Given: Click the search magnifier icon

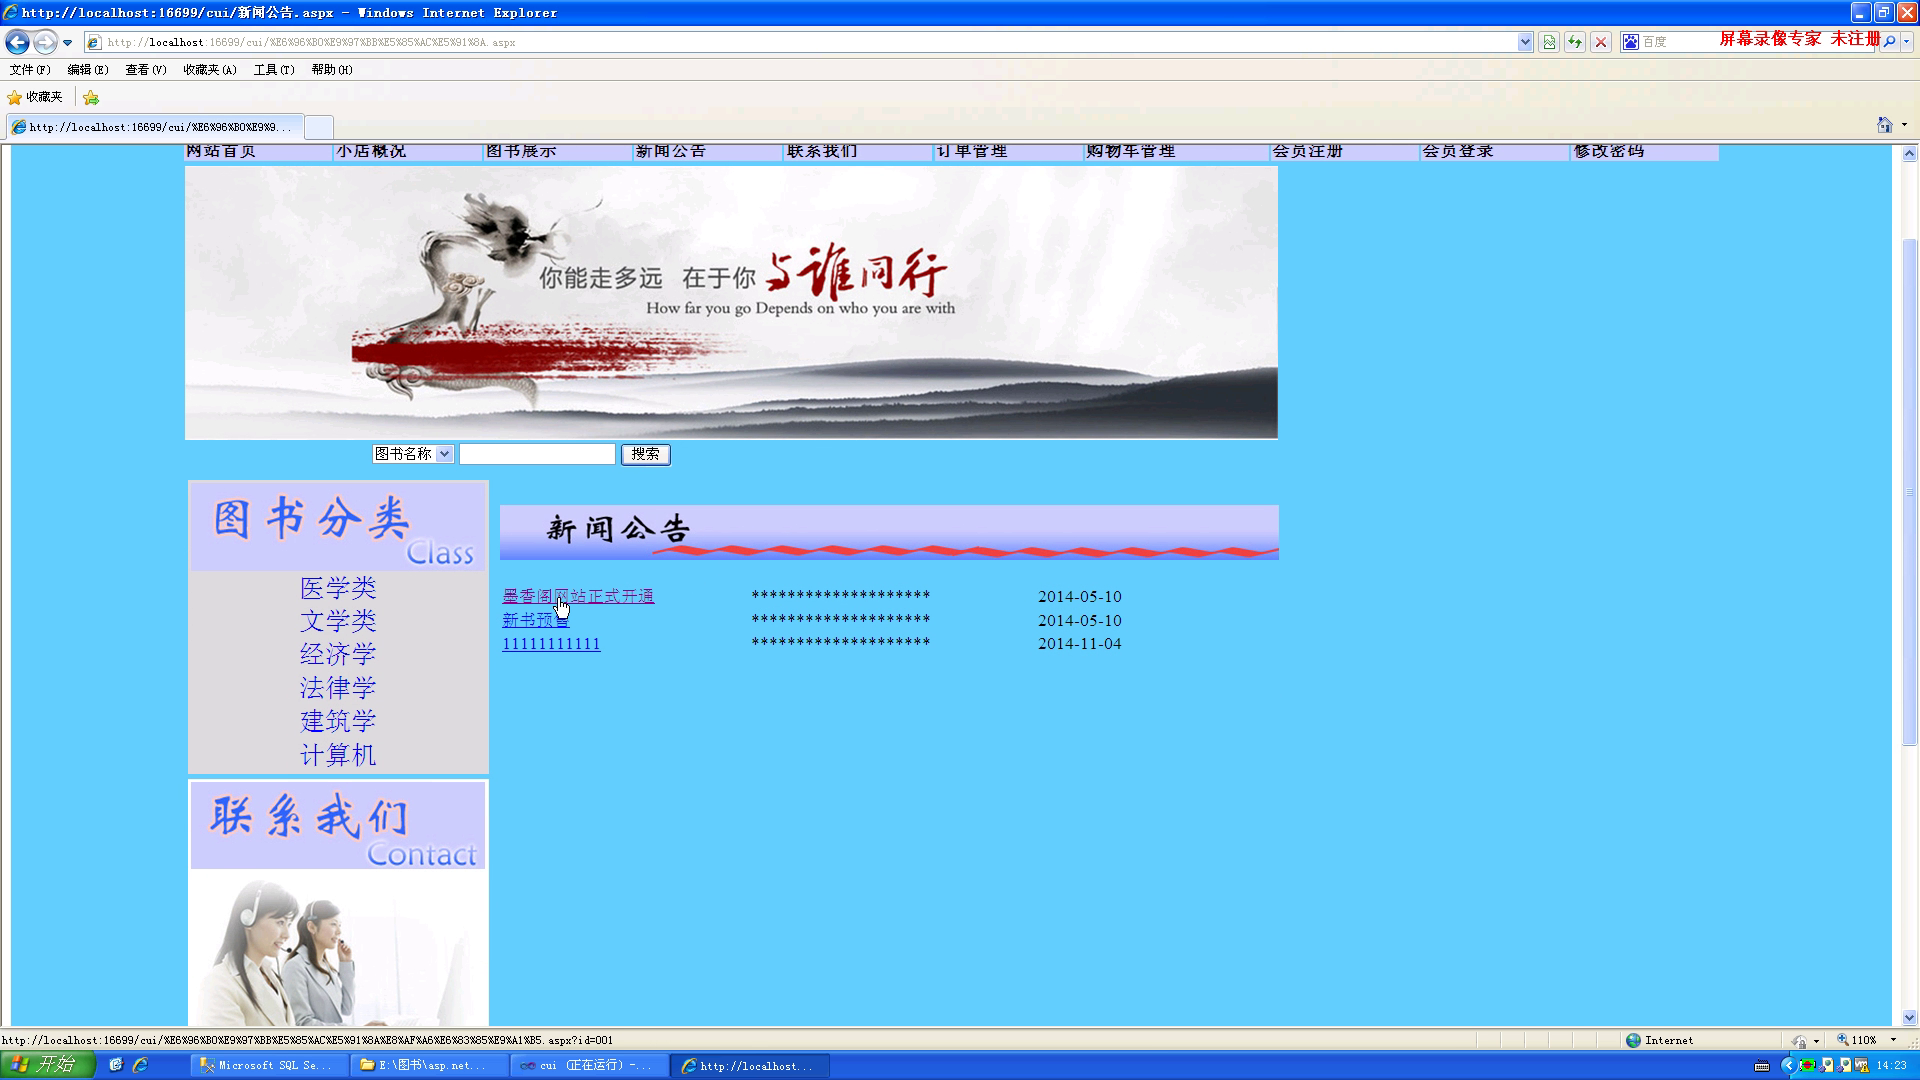Looking at the screenshot, I should click(x=1889, y=42).
